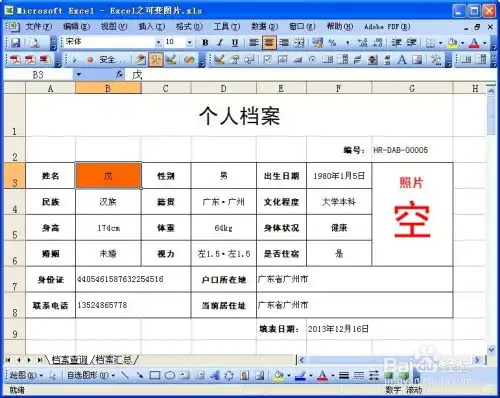Open the 文件 menu
Image resolution: width=500 pixels, height=398 pixels.
(39, 27)
